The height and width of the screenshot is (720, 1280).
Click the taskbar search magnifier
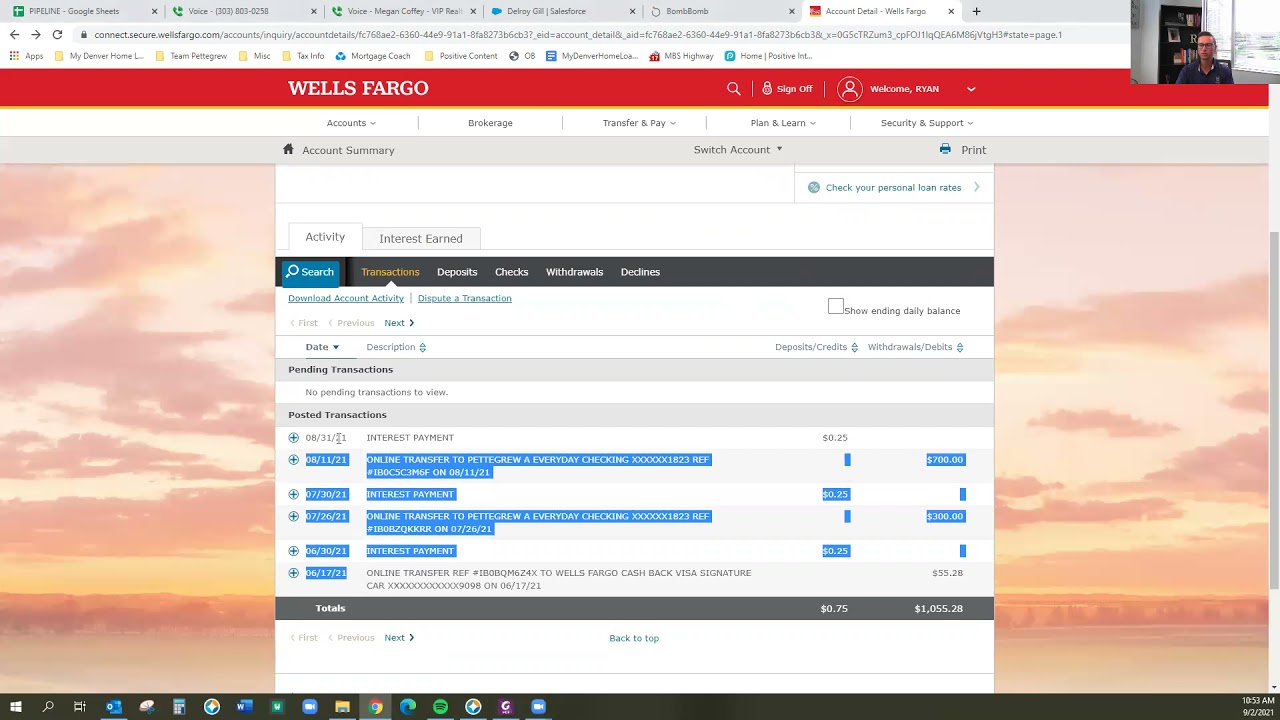(48, 707)
